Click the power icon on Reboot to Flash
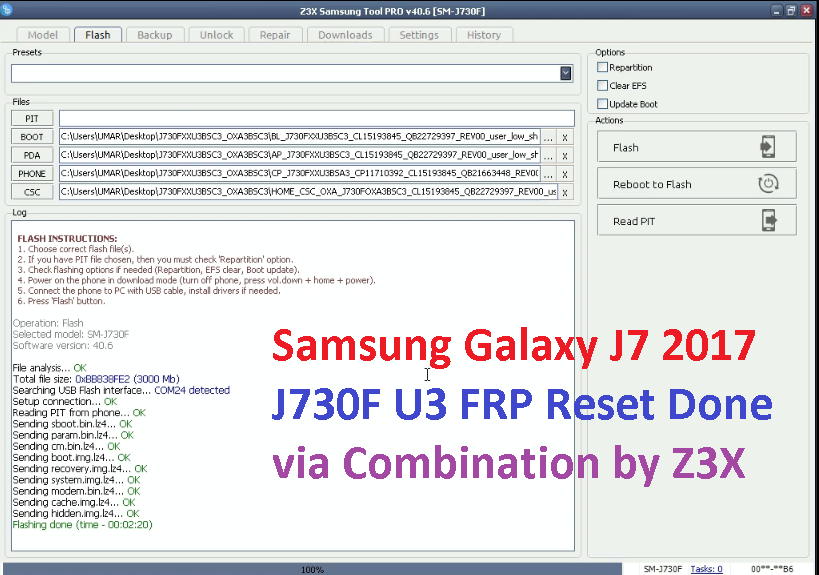The height and width of the screenshot is (575, 819). pyautogui.click(x=768, y=183)
